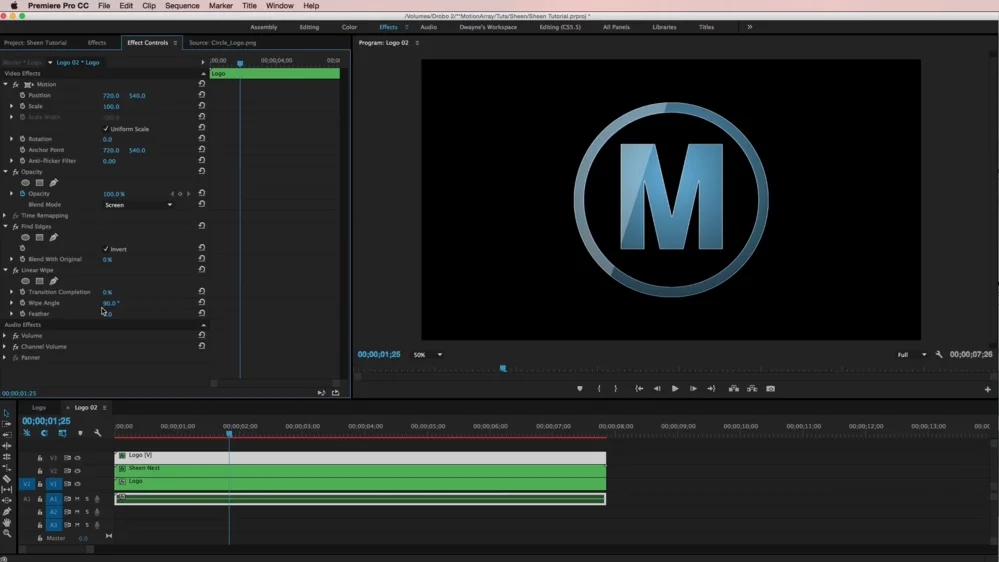Image resolution: width=999 pixels, height=562 pixels.
Task: Toggle V3 track output eye
Action: (x=77, y=458)
